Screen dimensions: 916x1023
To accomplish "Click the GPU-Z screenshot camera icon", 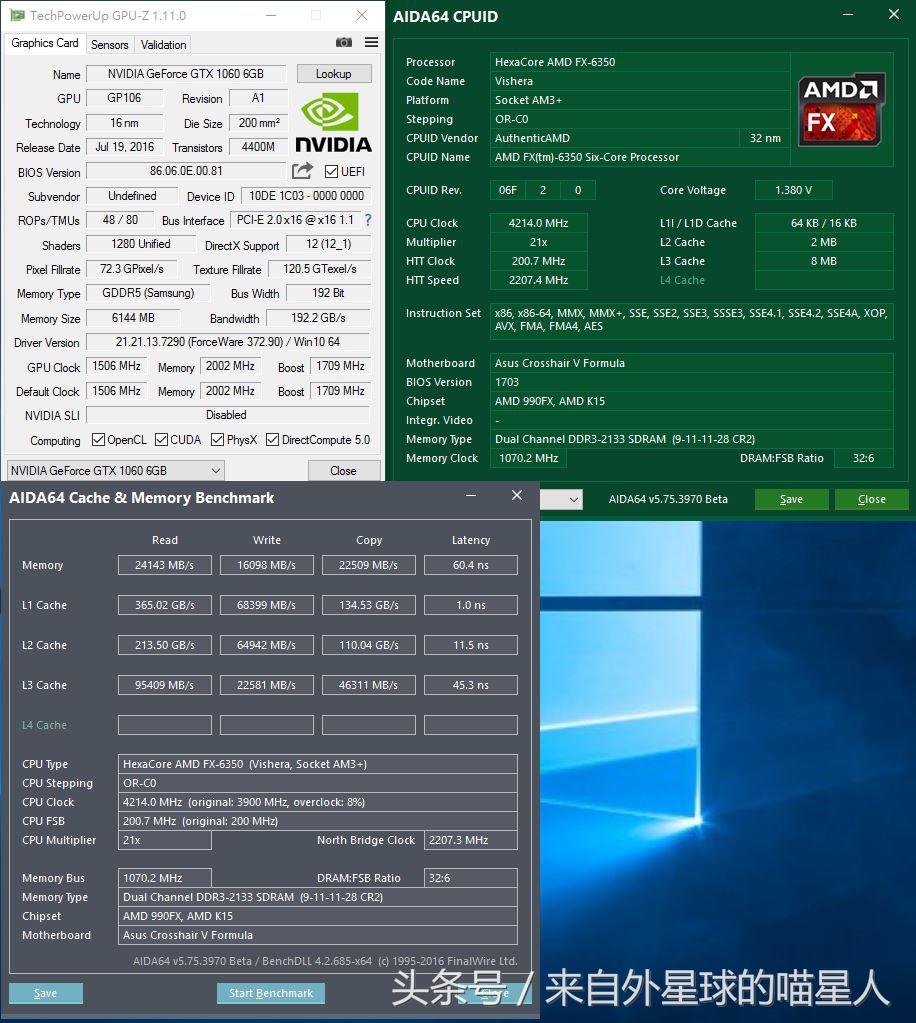I will tap(344, 42).
